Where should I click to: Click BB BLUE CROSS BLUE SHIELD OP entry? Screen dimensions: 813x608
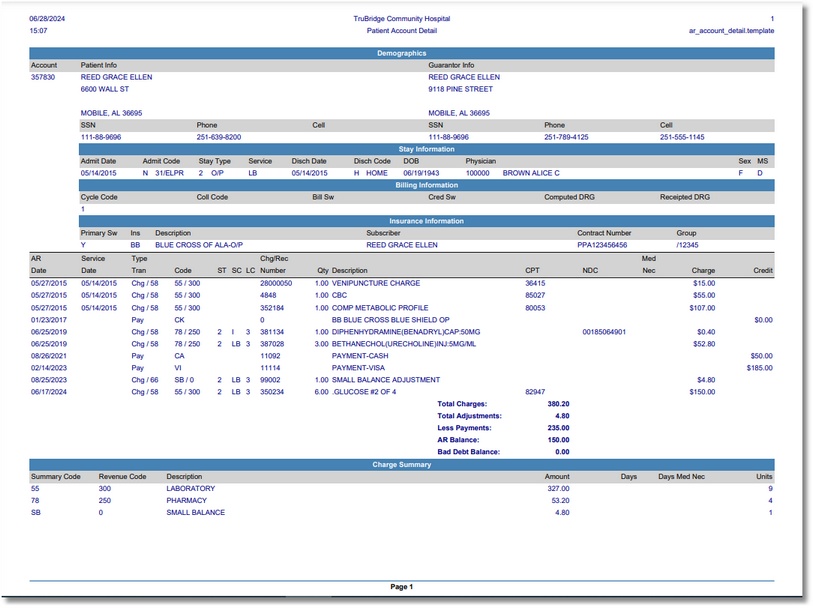390,320
